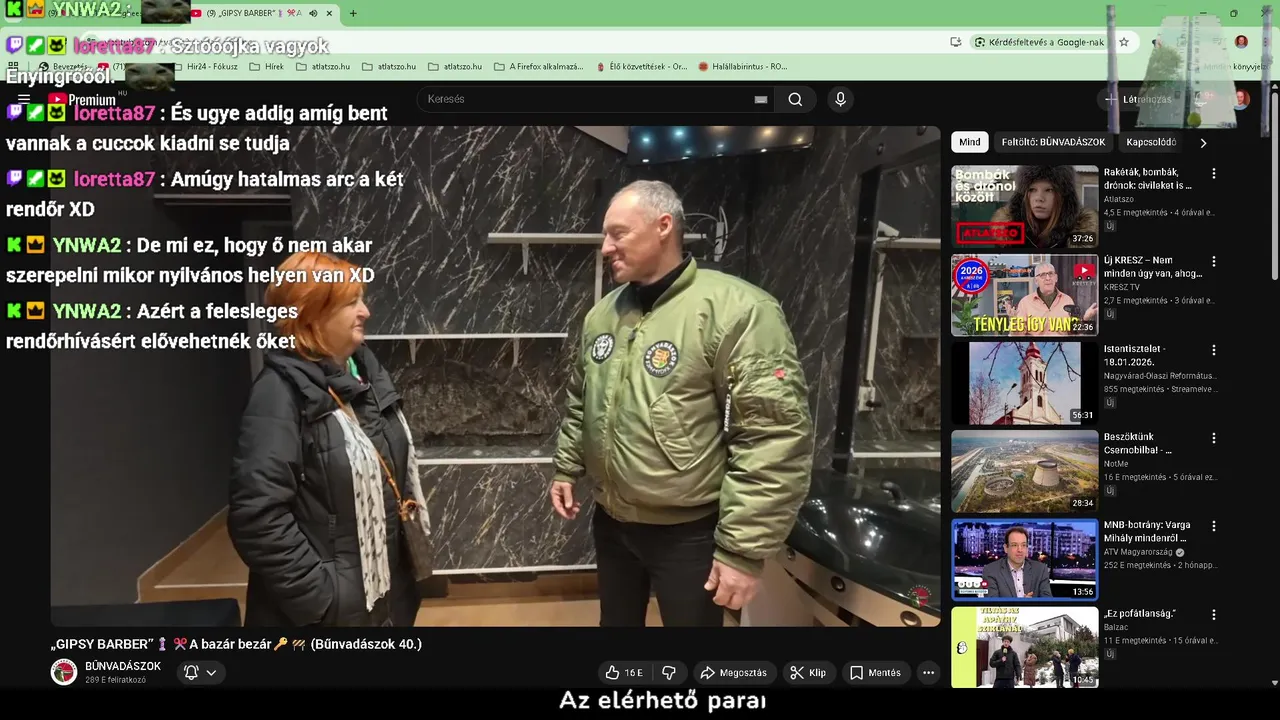The image size is (1280, 720).
Task: Dislike the video with thumbs-down icon
Action: (669, 673)
